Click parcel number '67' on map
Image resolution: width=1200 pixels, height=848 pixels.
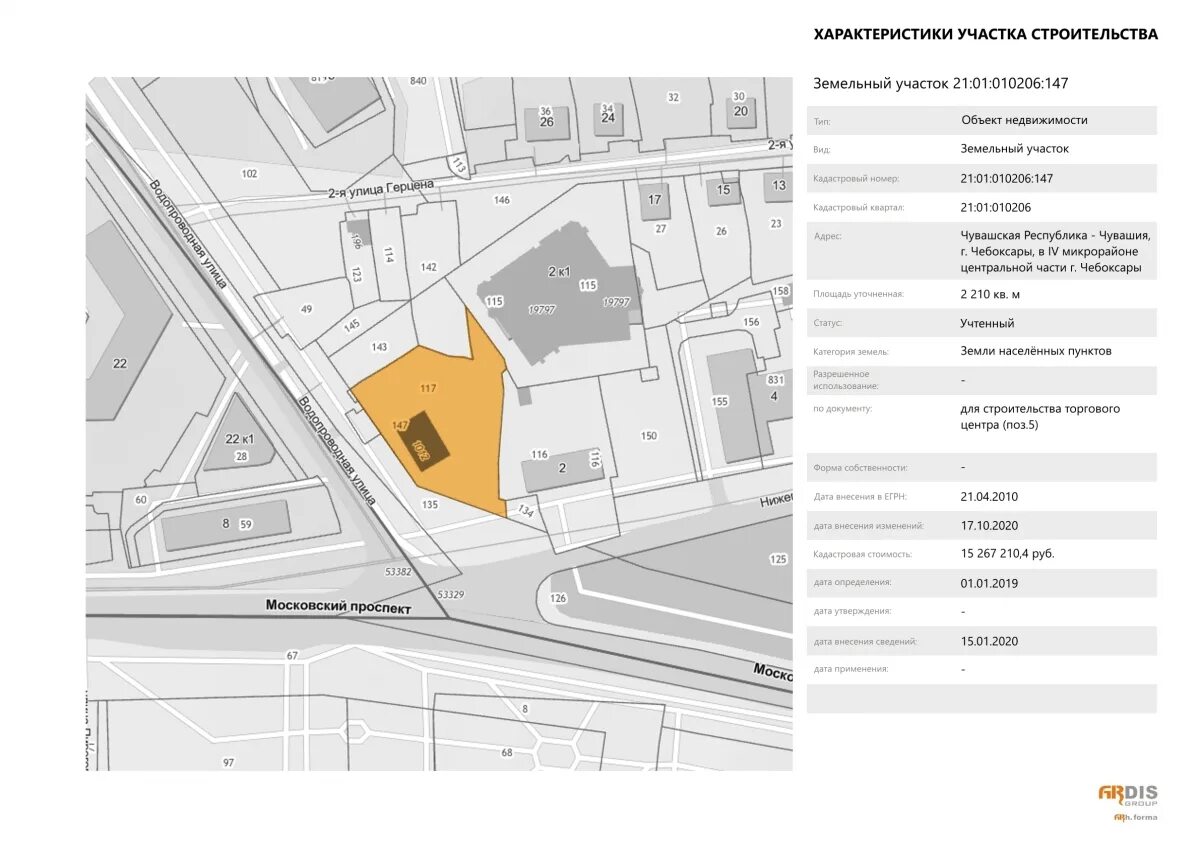(x=293, y=656)
